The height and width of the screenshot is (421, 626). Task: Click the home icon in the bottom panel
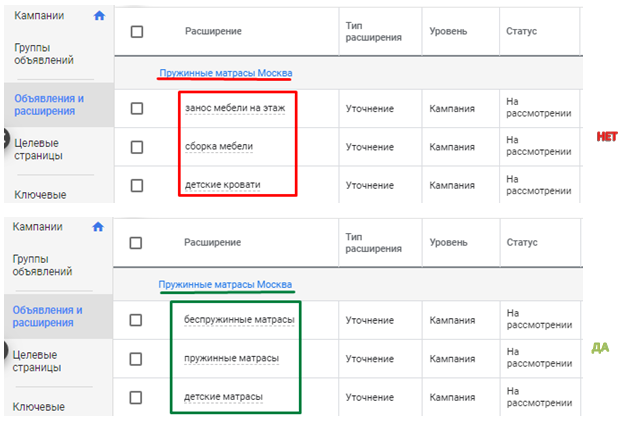(x=98, y=227)
